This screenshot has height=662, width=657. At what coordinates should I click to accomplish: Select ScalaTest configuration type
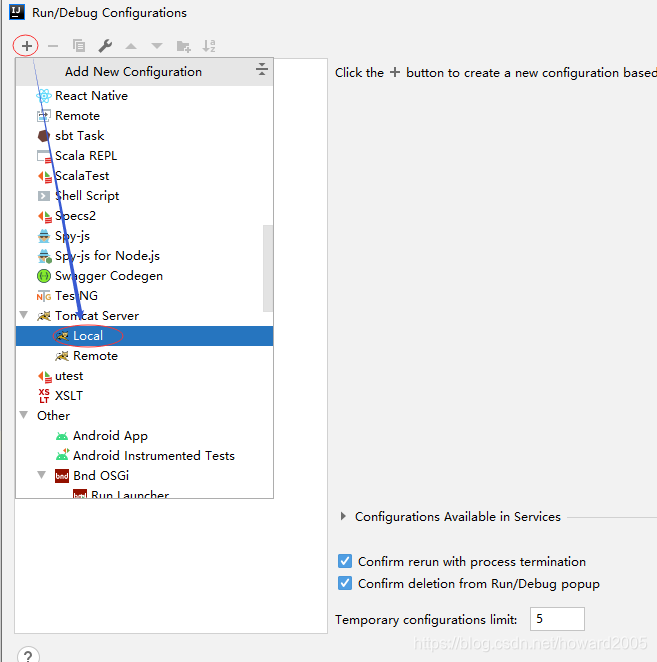coord(144,176)
